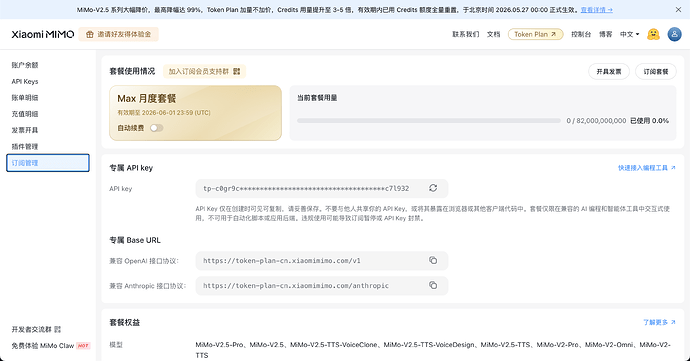The image size is (690, 361).
Task: Go to 插件管理 in sidebar
Action: [x=25, y=147]
